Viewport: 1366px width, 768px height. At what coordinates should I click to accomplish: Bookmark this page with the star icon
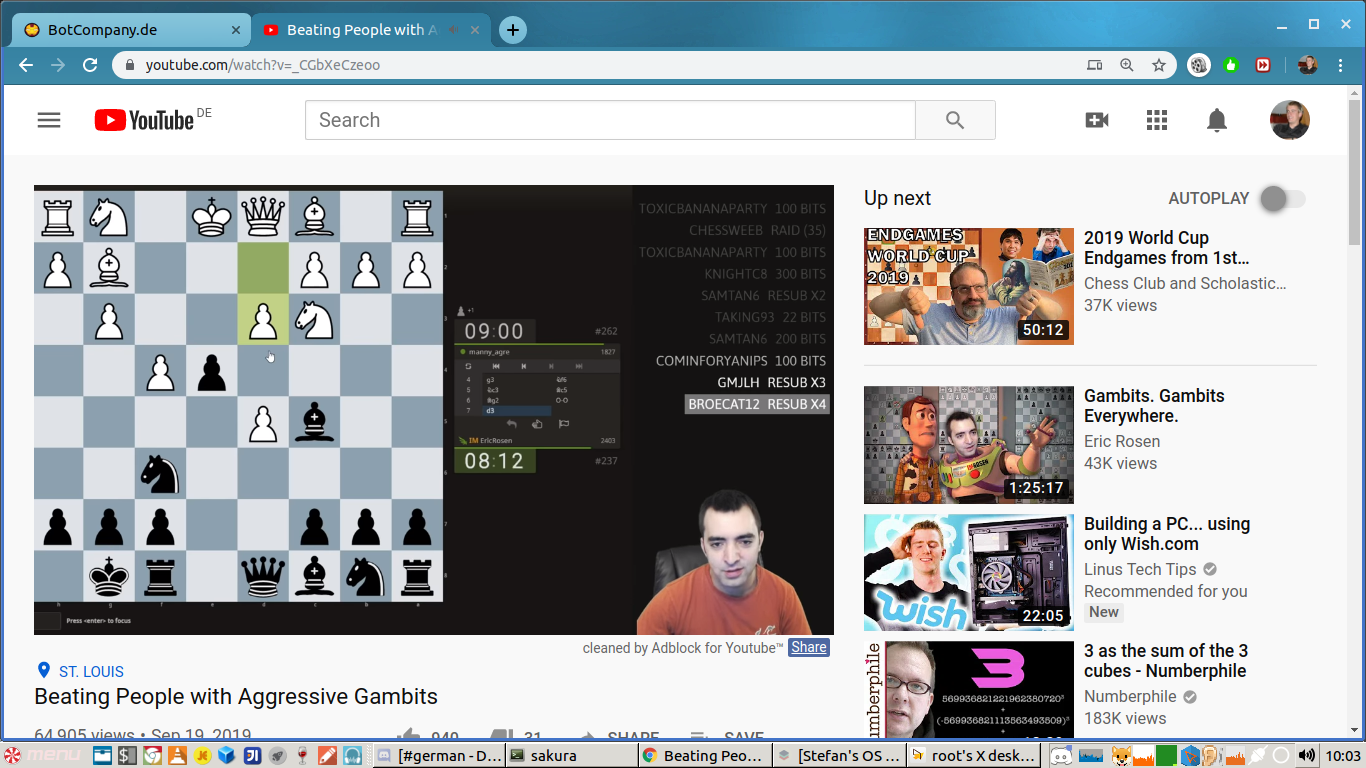[x=1159, y=65]
